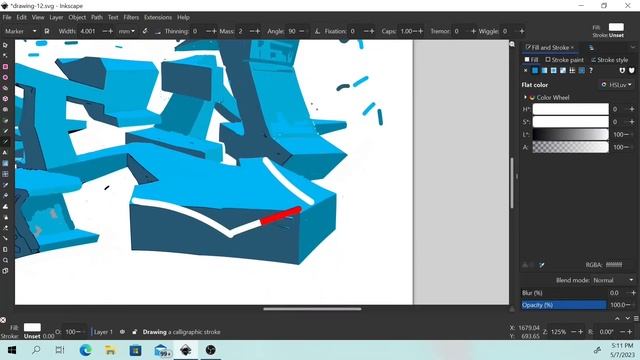Save calligraphy preset icon beside Marker
640x360 pixels.
coord(47,31)
